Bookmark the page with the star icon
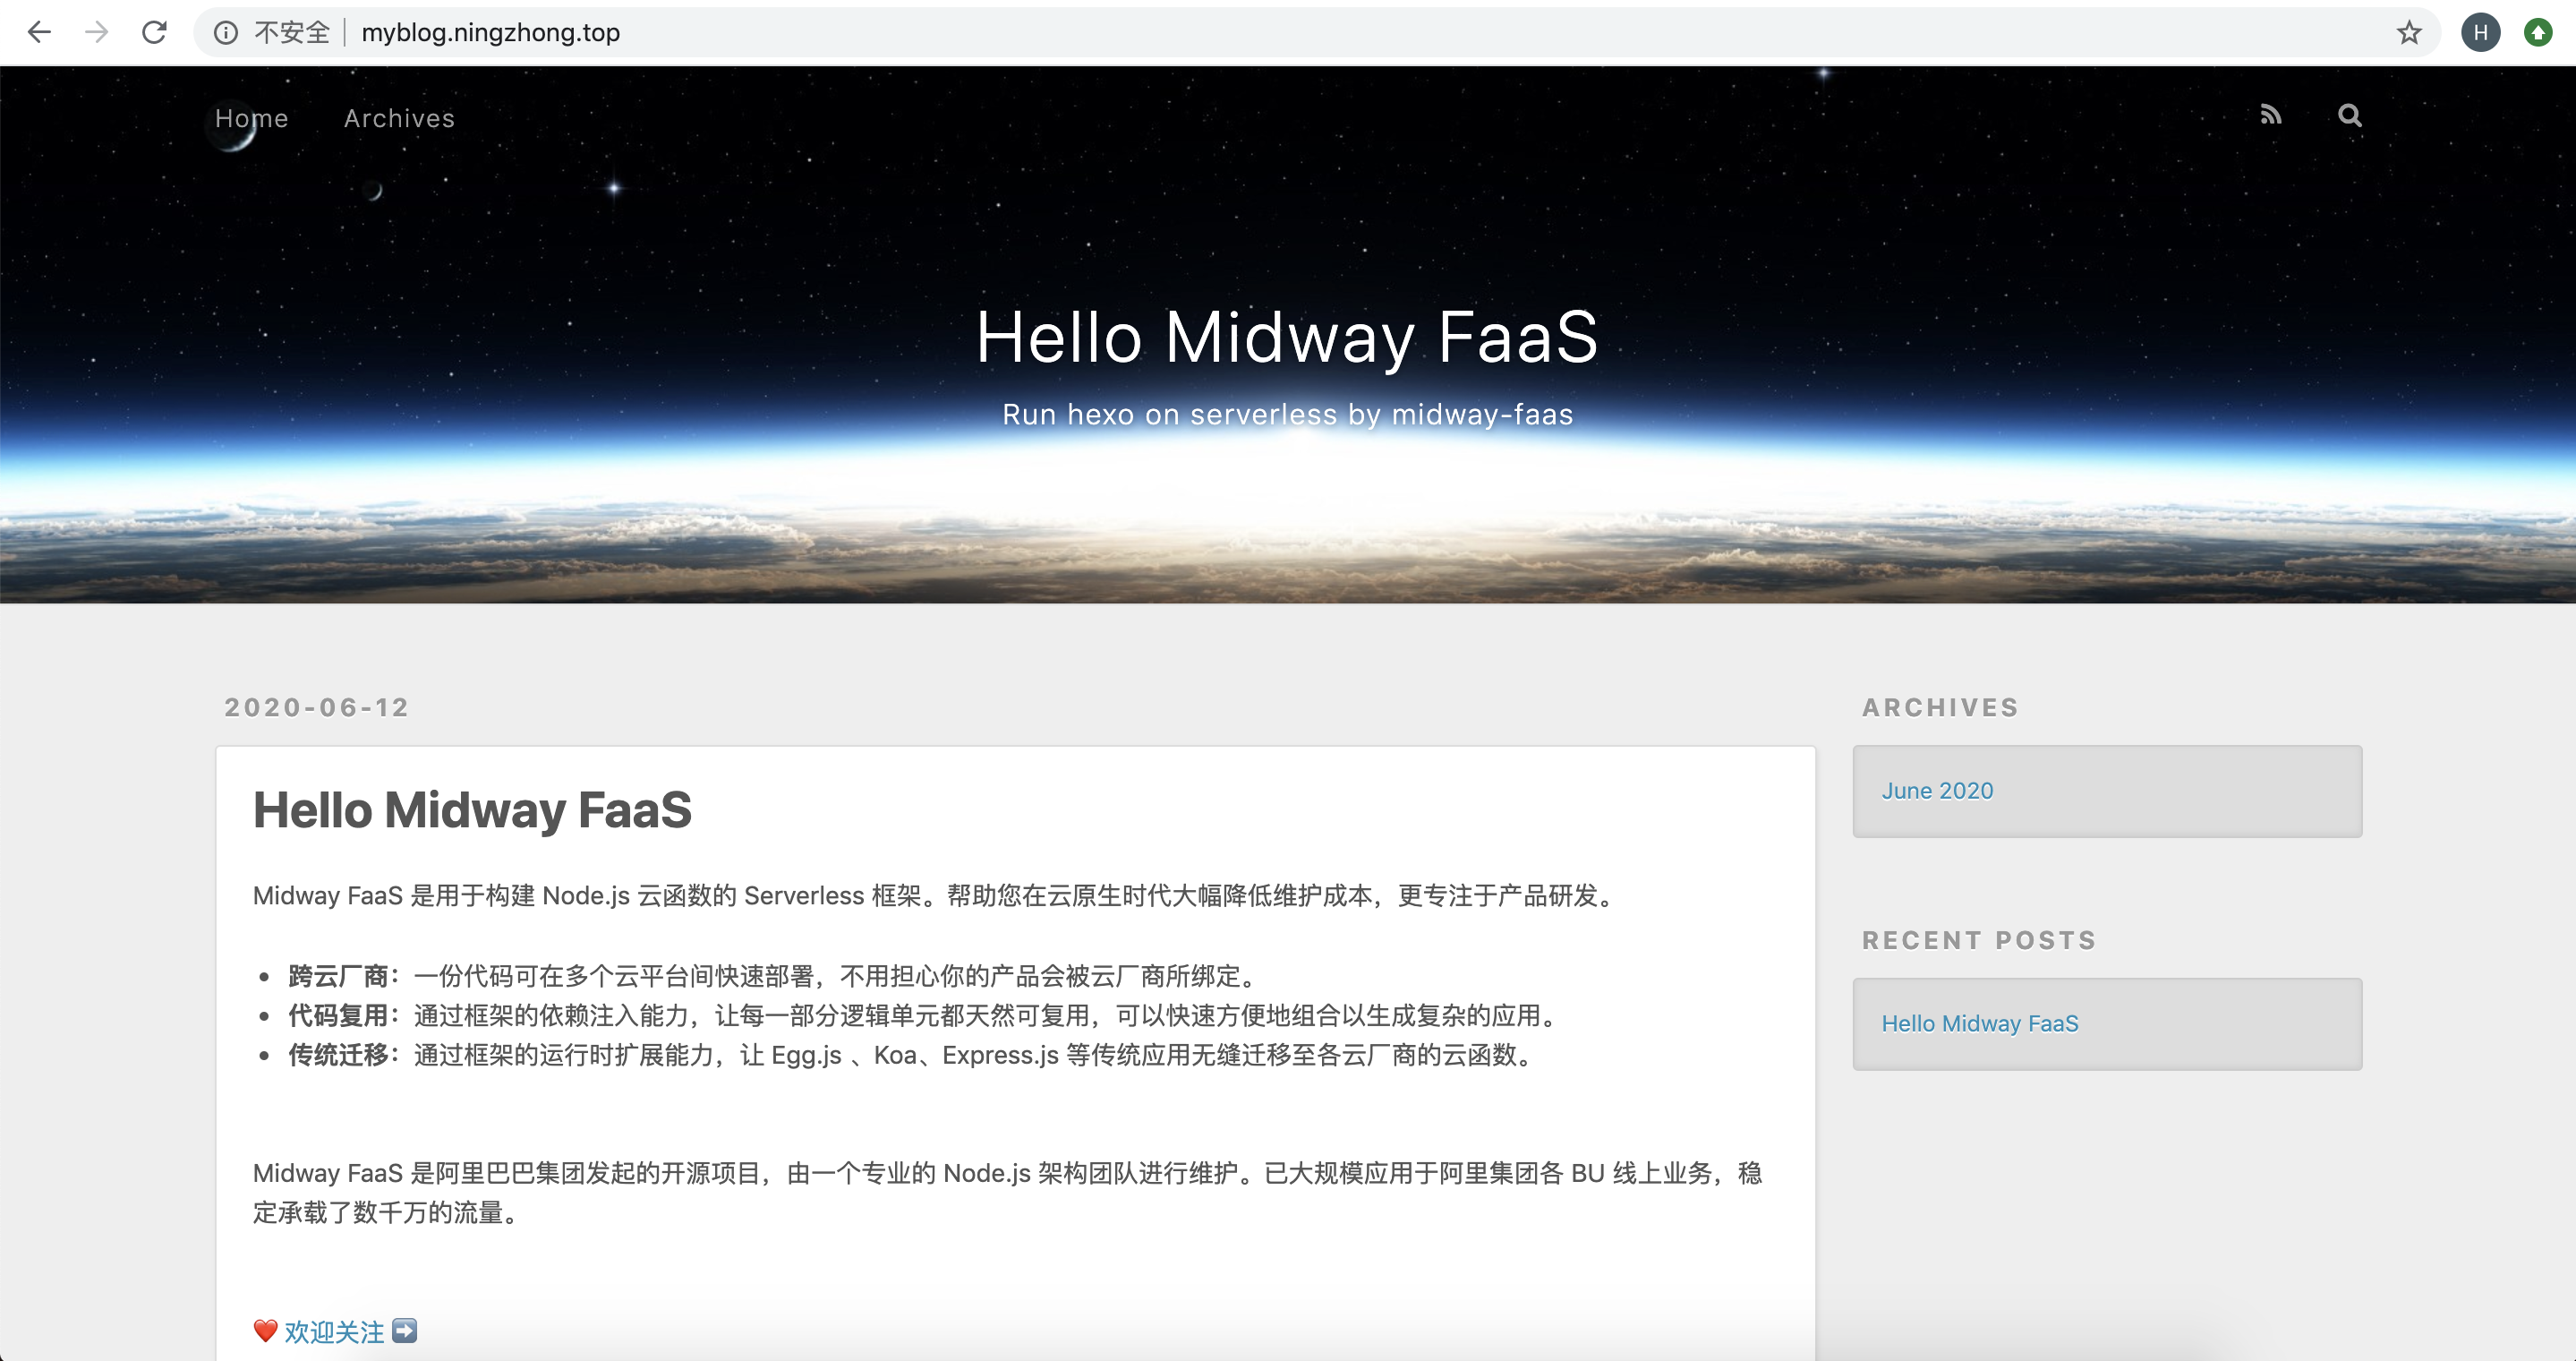This screenshot has width=2576, height=1361. pyautogui.click(x=2409, y=33)
